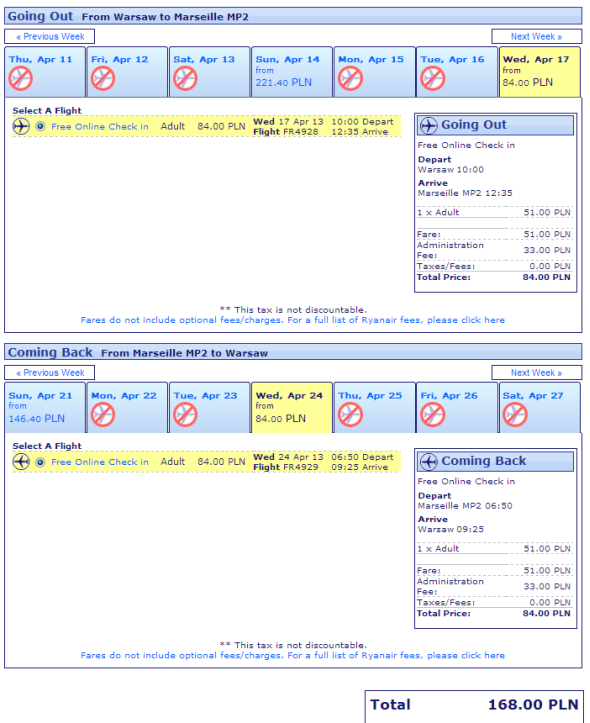Click the 146.40 PLN price on Apr 21
This screenshot has height=723, width=590.
pos(37,419)
